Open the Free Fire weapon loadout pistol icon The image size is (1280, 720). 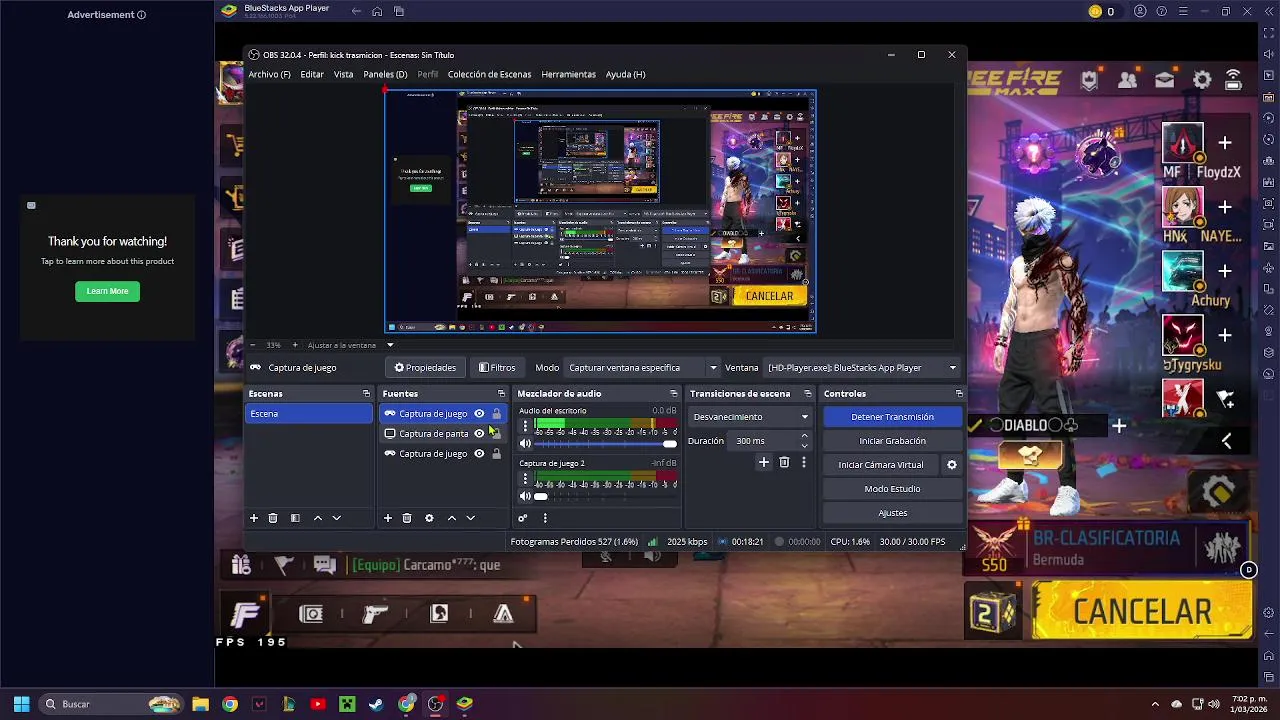(375, 614)
